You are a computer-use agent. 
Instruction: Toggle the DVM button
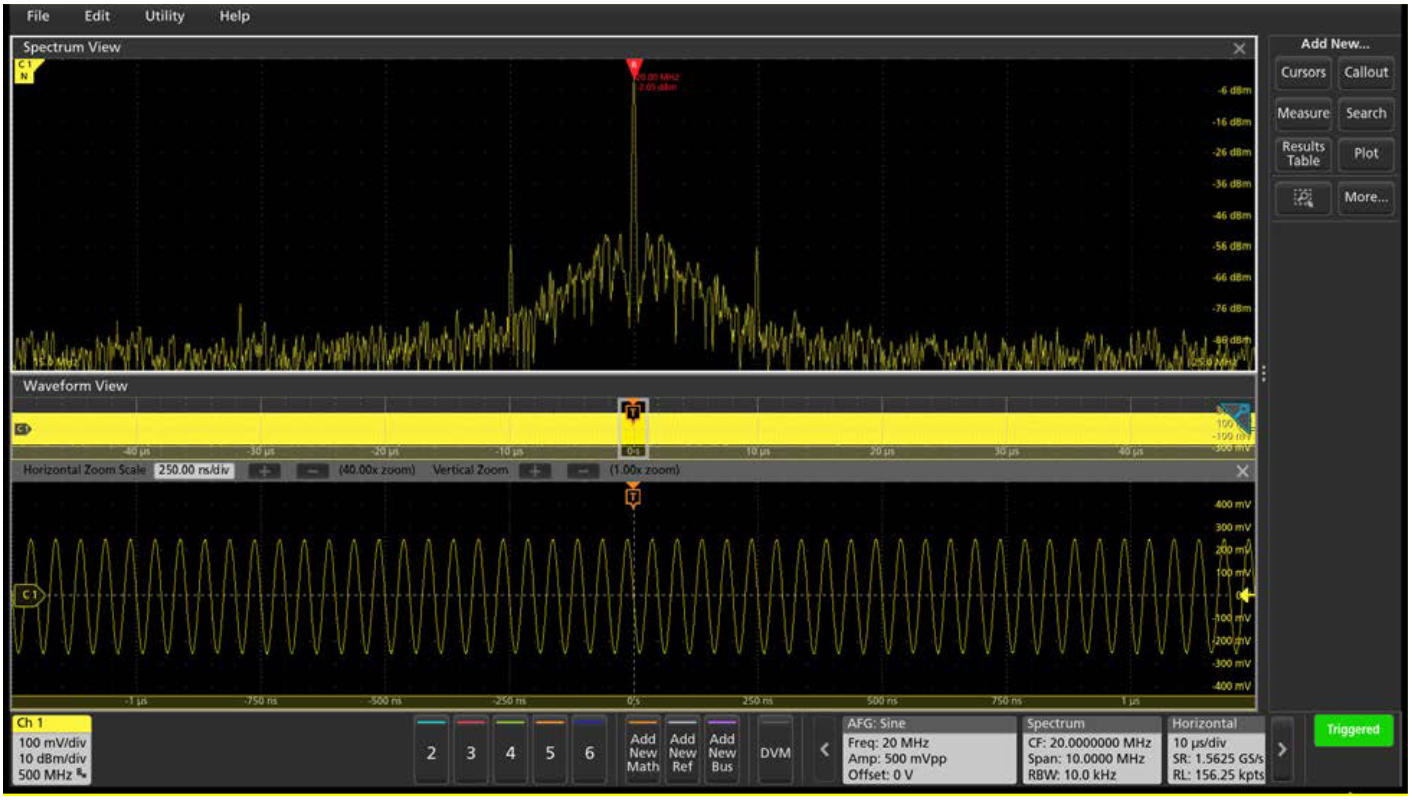coord(775,753)
